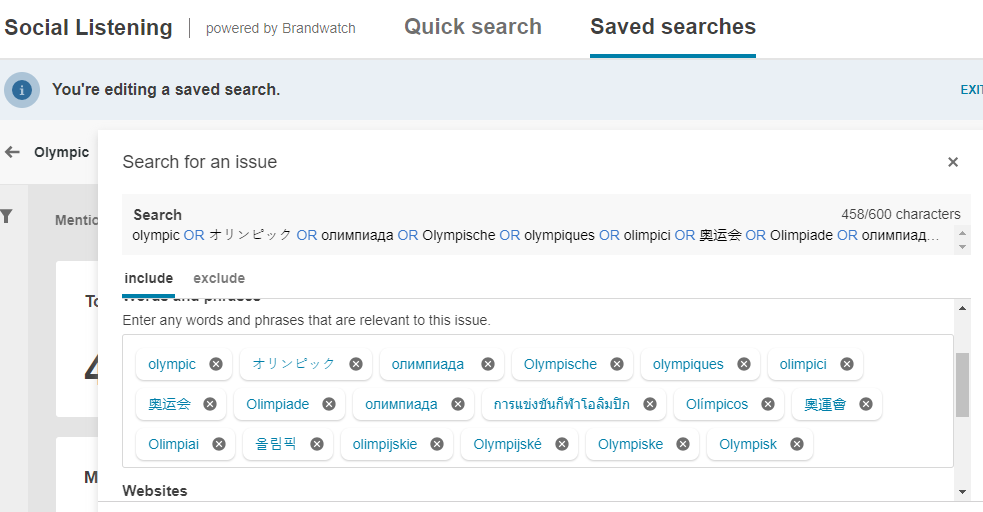Click the "powered by Brandwatch" text

point(280,28)
